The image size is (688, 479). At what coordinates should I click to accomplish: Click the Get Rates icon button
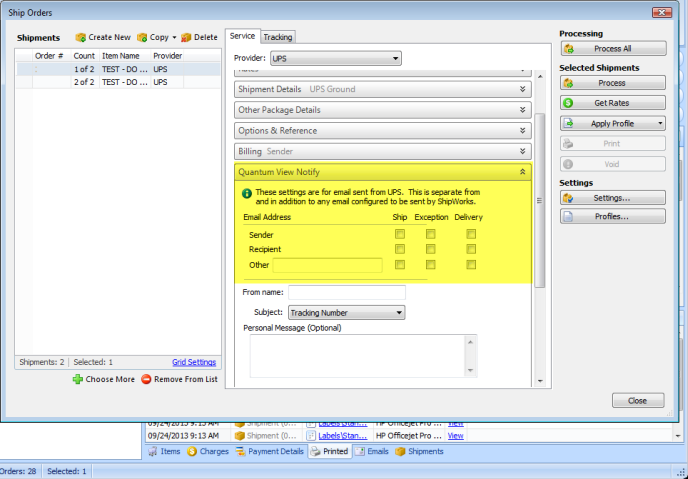coord(570,103)
